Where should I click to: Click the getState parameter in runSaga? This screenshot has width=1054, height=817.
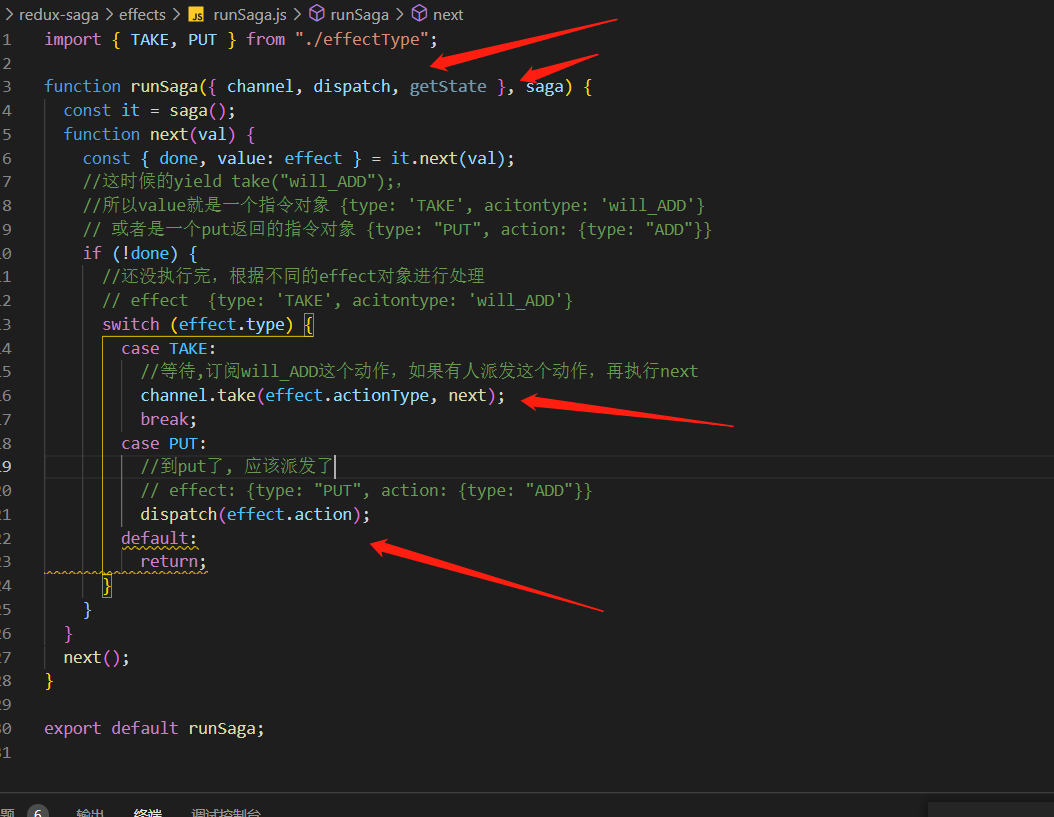448,87
